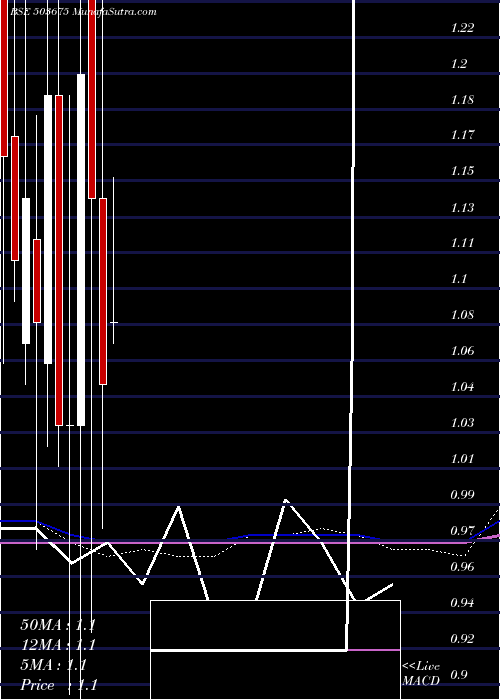This screenshot has height=700, width=500.
Task: Click the 0.97 price axis label
Action: tap(462, 531)
